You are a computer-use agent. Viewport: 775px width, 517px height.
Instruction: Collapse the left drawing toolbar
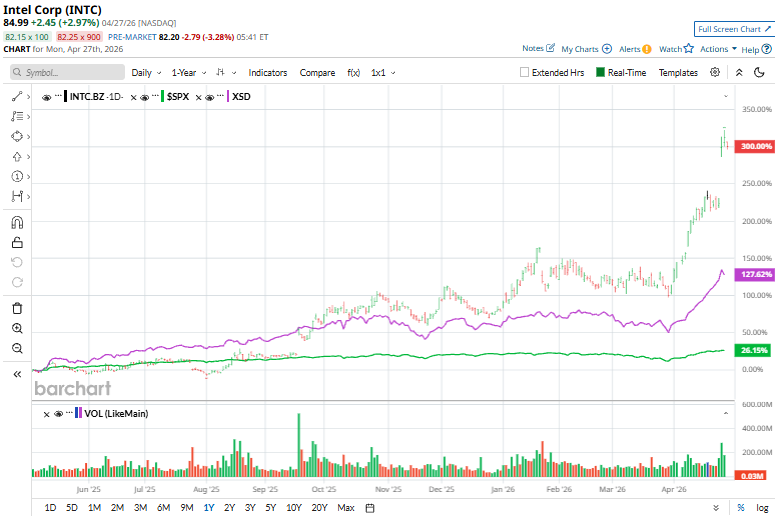coord(17,373)
